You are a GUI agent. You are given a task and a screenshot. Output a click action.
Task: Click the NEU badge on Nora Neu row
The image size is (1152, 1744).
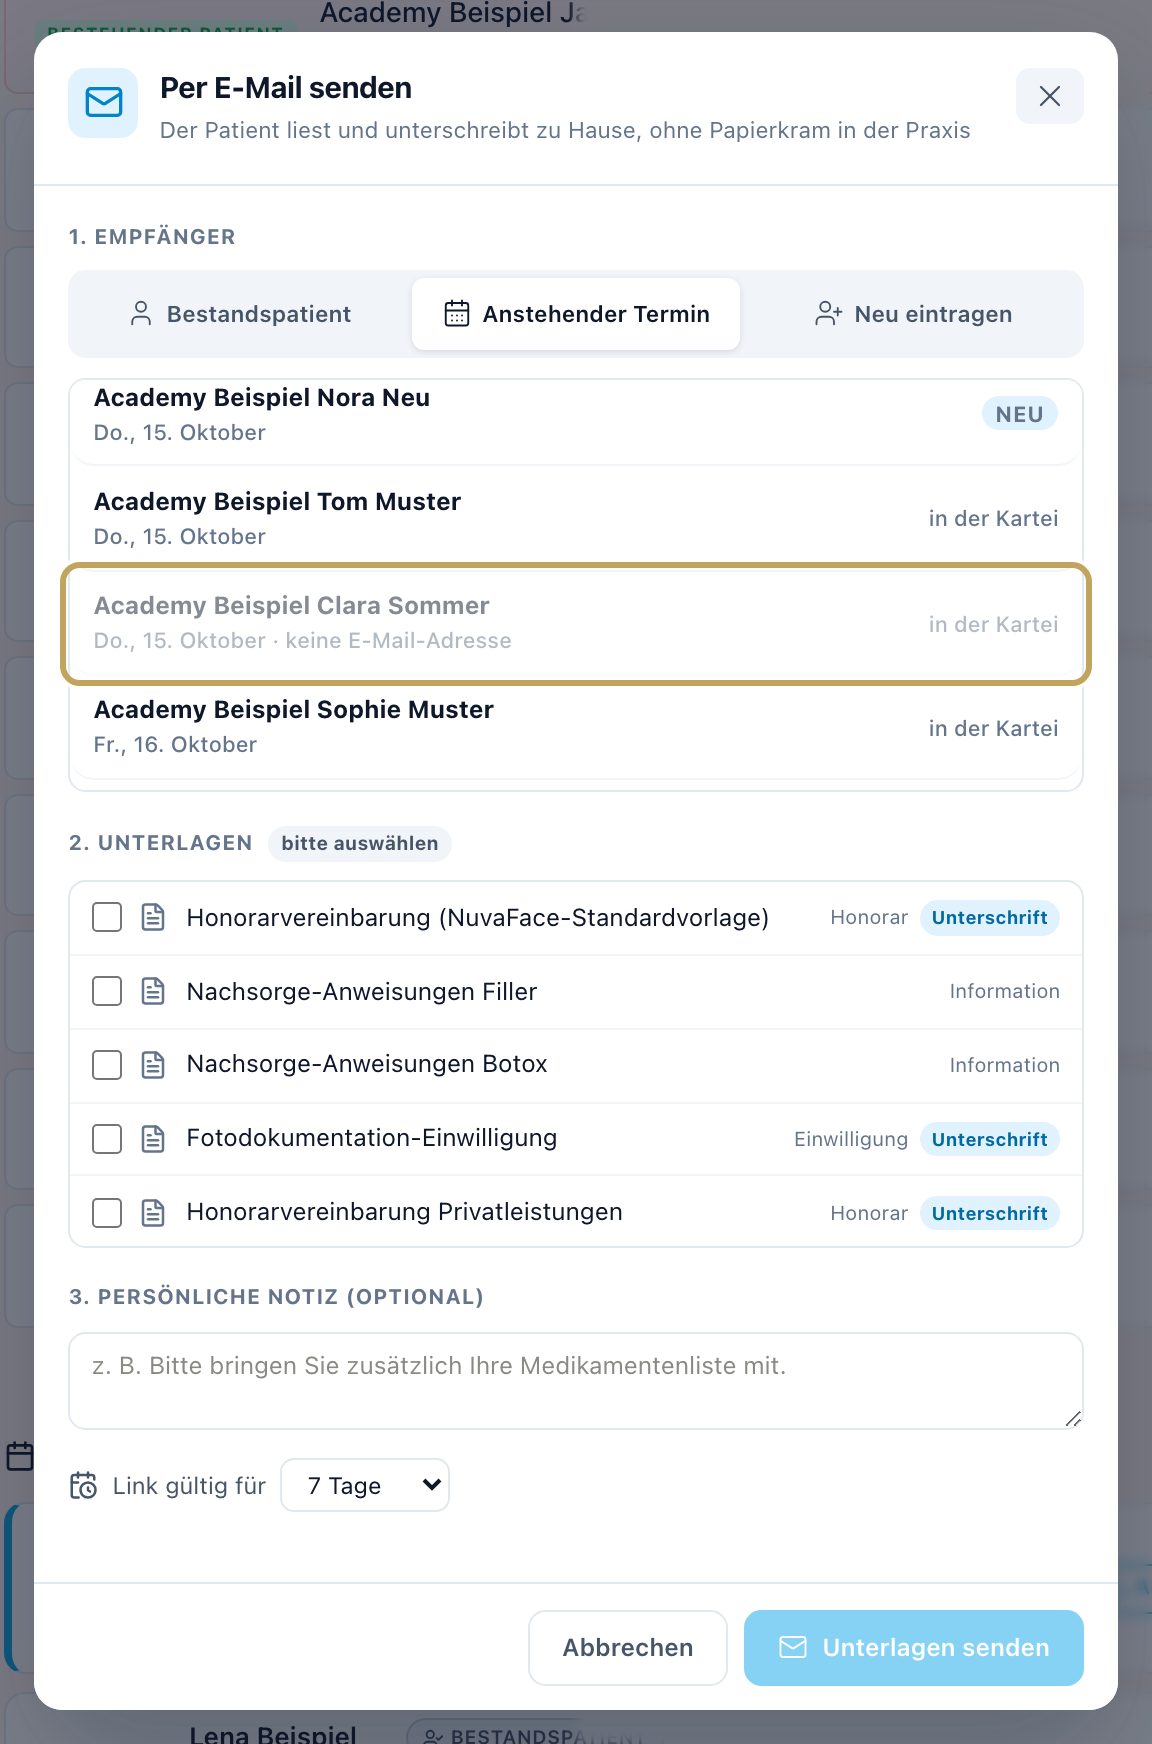(1019, 414)
